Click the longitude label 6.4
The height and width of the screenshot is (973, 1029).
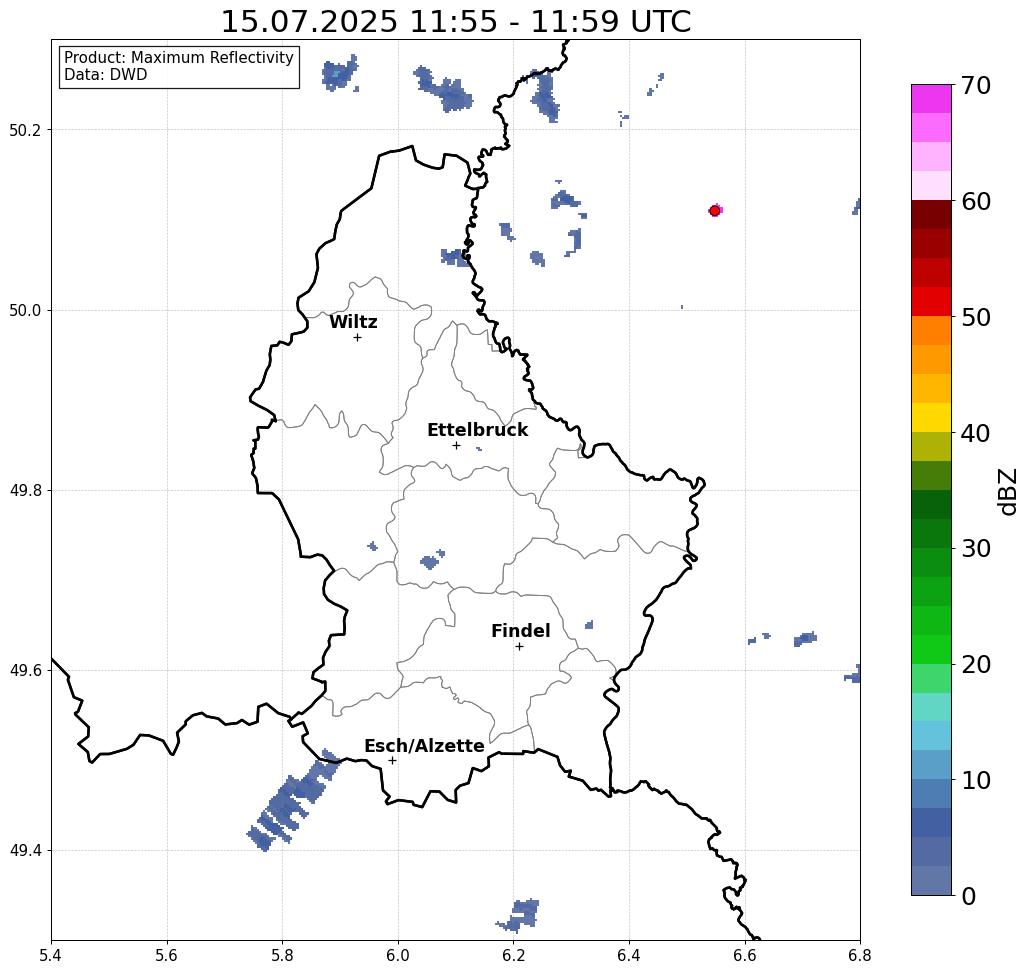629,956
